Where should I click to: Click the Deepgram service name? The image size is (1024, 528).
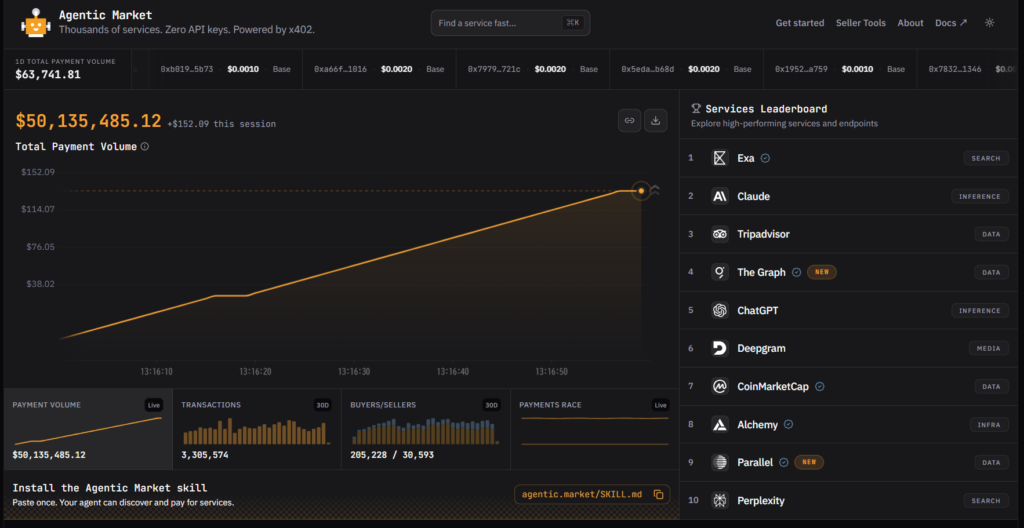point(761,348)
